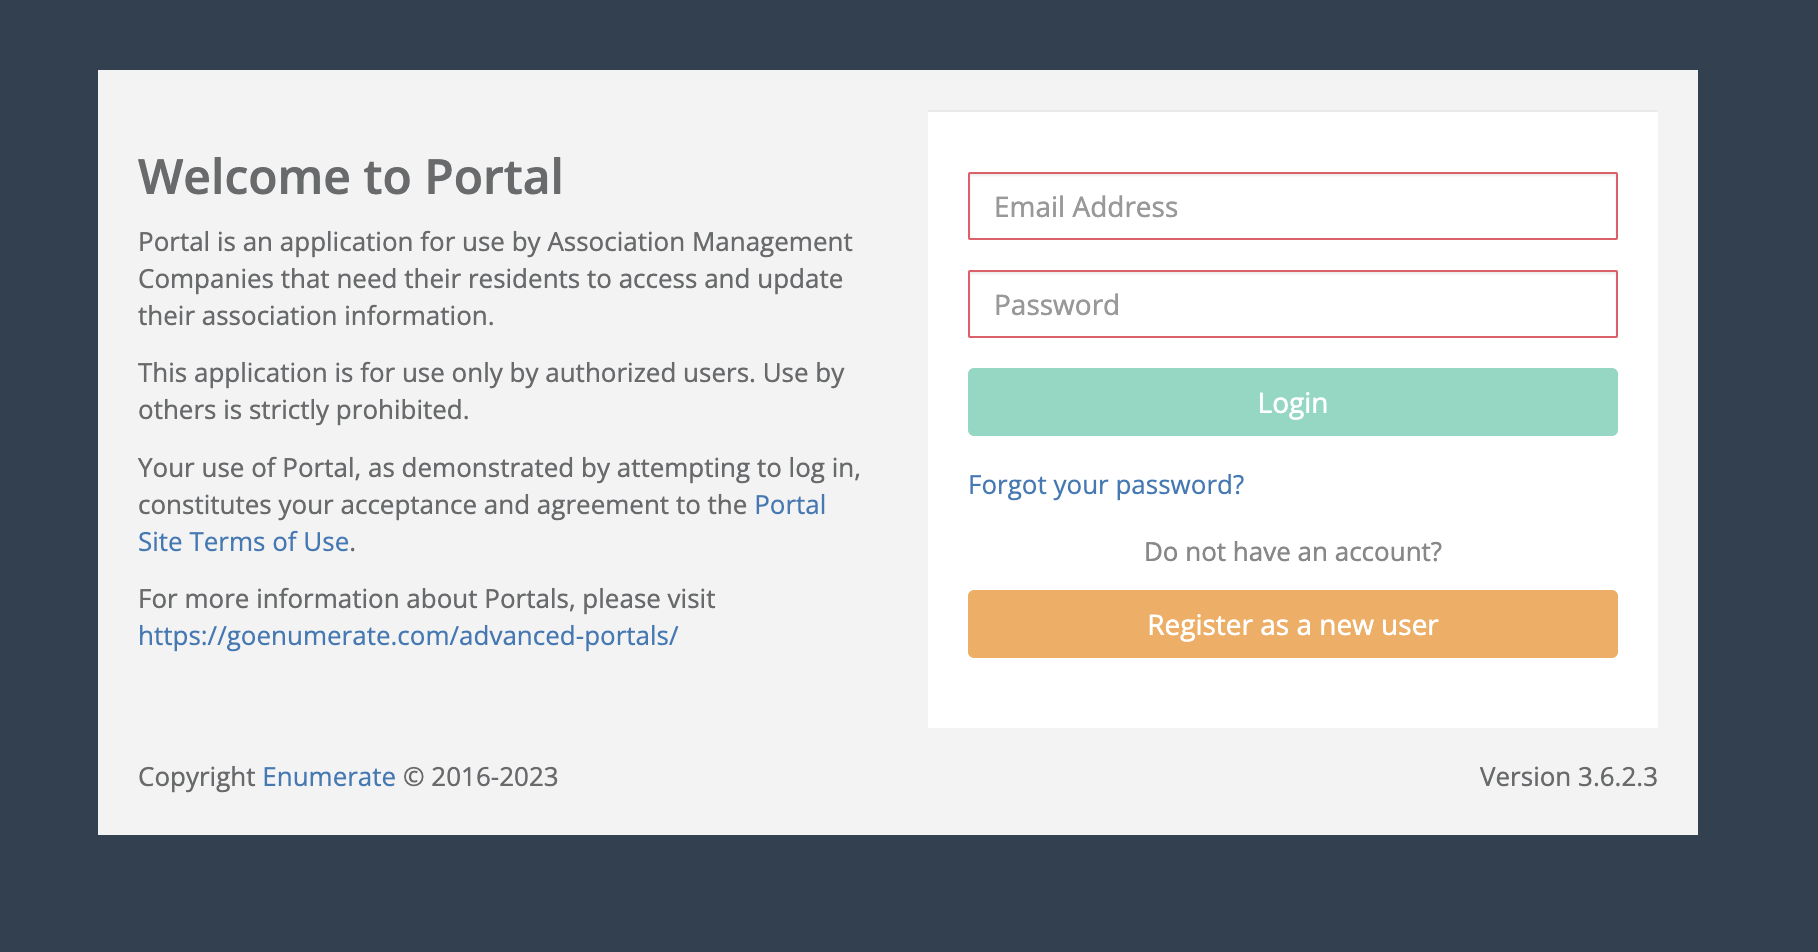The width and height of the screenshot is (1818, 952).
Task: Click the "2016-2023" copyright year text
Action: [x=494, y=777]
